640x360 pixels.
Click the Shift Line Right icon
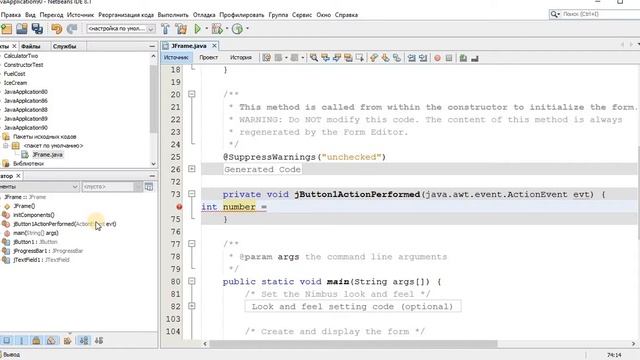coord(423,58)
